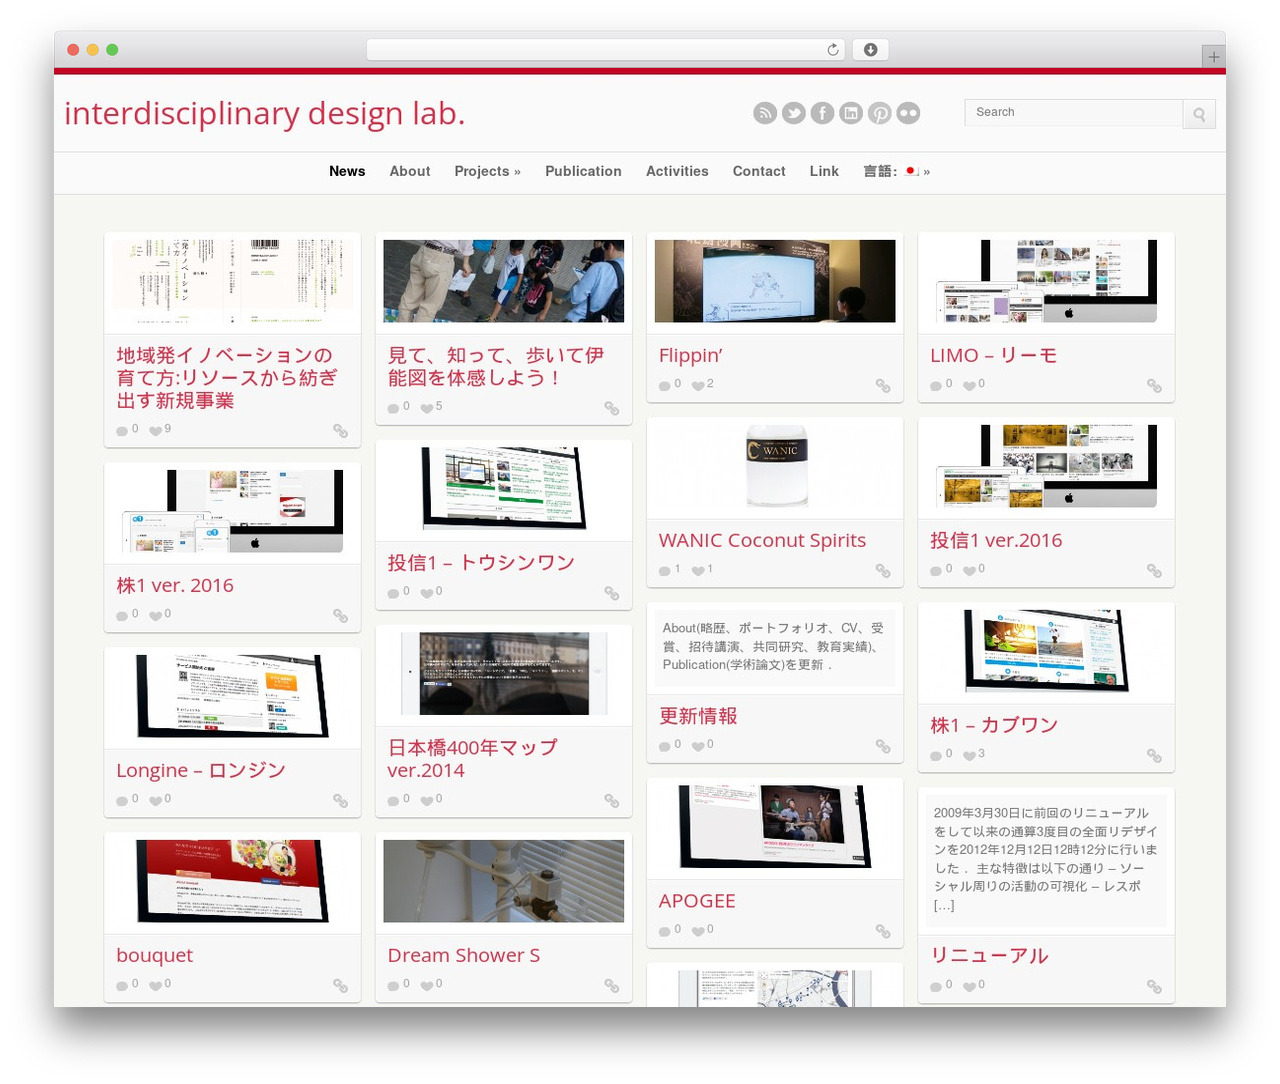This screenshot has height=1084, width=1280.
Task: Click the permalink icon on Dream Shower S card
Action: point(612,986)
